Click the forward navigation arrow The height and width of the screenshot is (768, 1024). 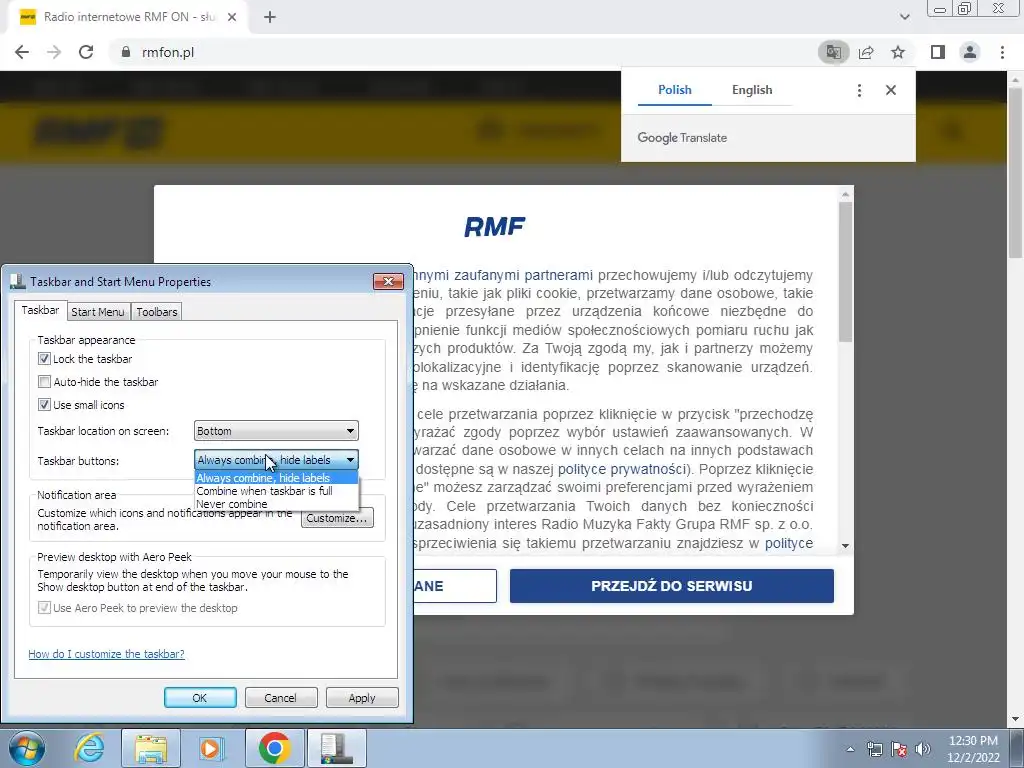tap(54, 52)
